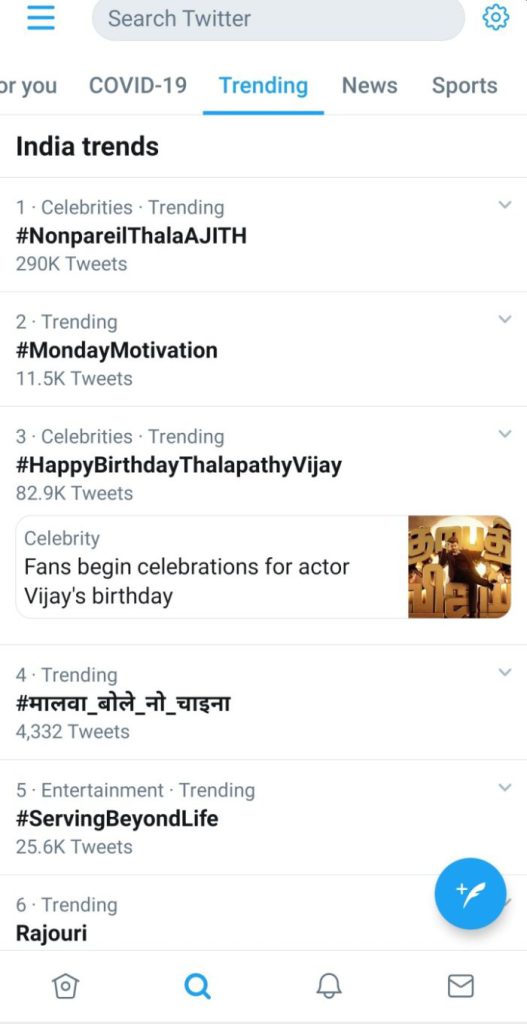Screen dimensions: 527x1024
Task: Open the #MondayMotivation trend
Action: click(x=117, y=350)
